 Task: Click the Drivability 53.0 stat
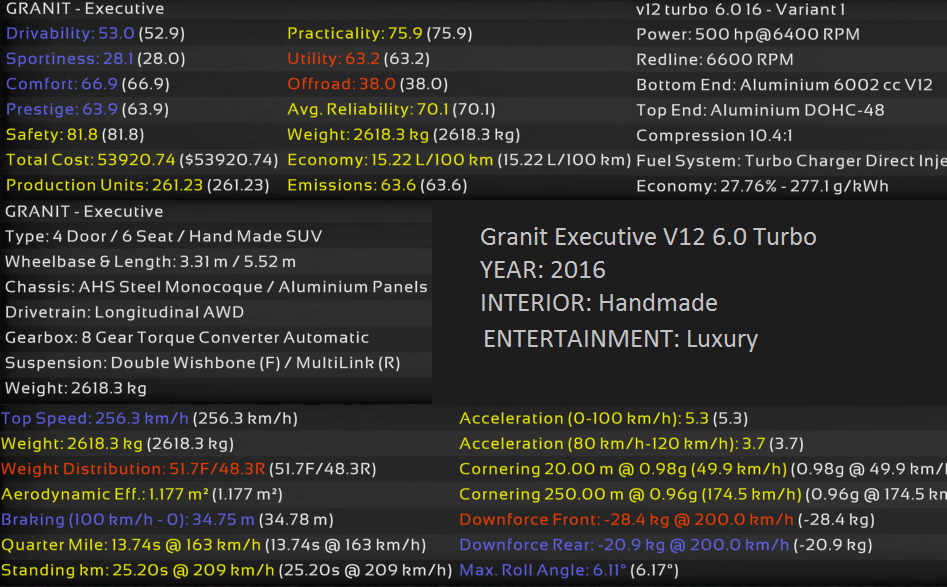pos(95,34)
